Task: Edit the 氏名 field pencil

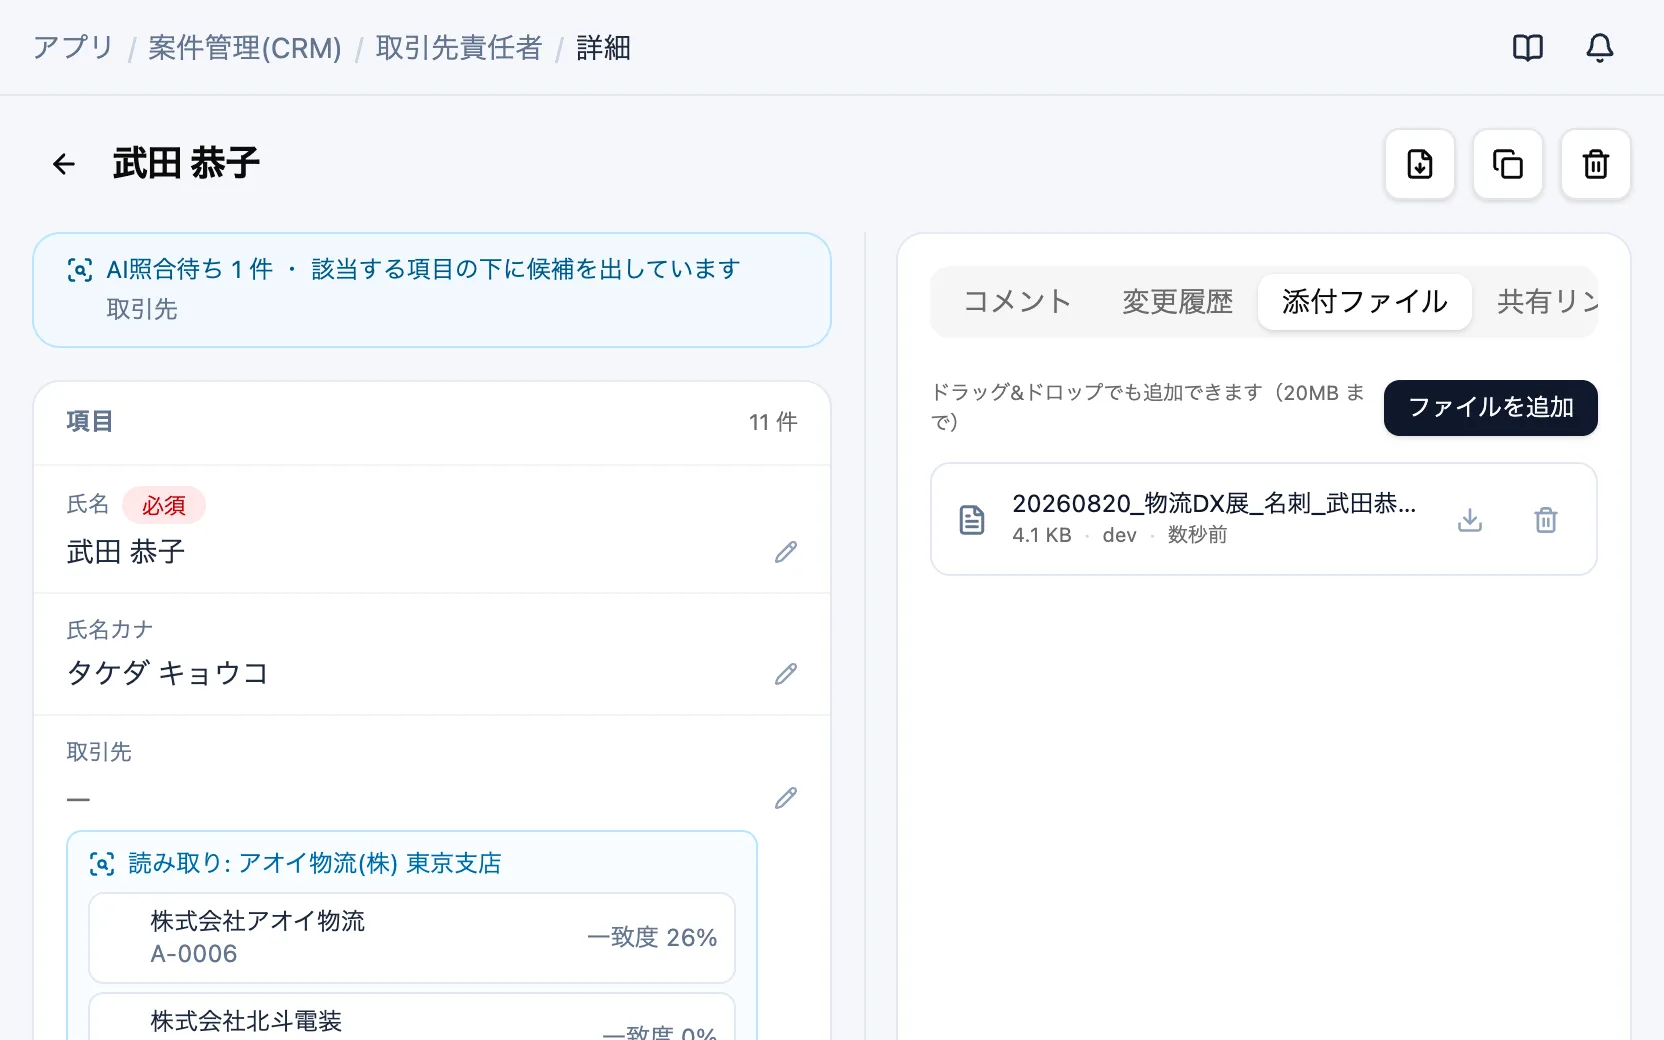Action: coord(786,552)
